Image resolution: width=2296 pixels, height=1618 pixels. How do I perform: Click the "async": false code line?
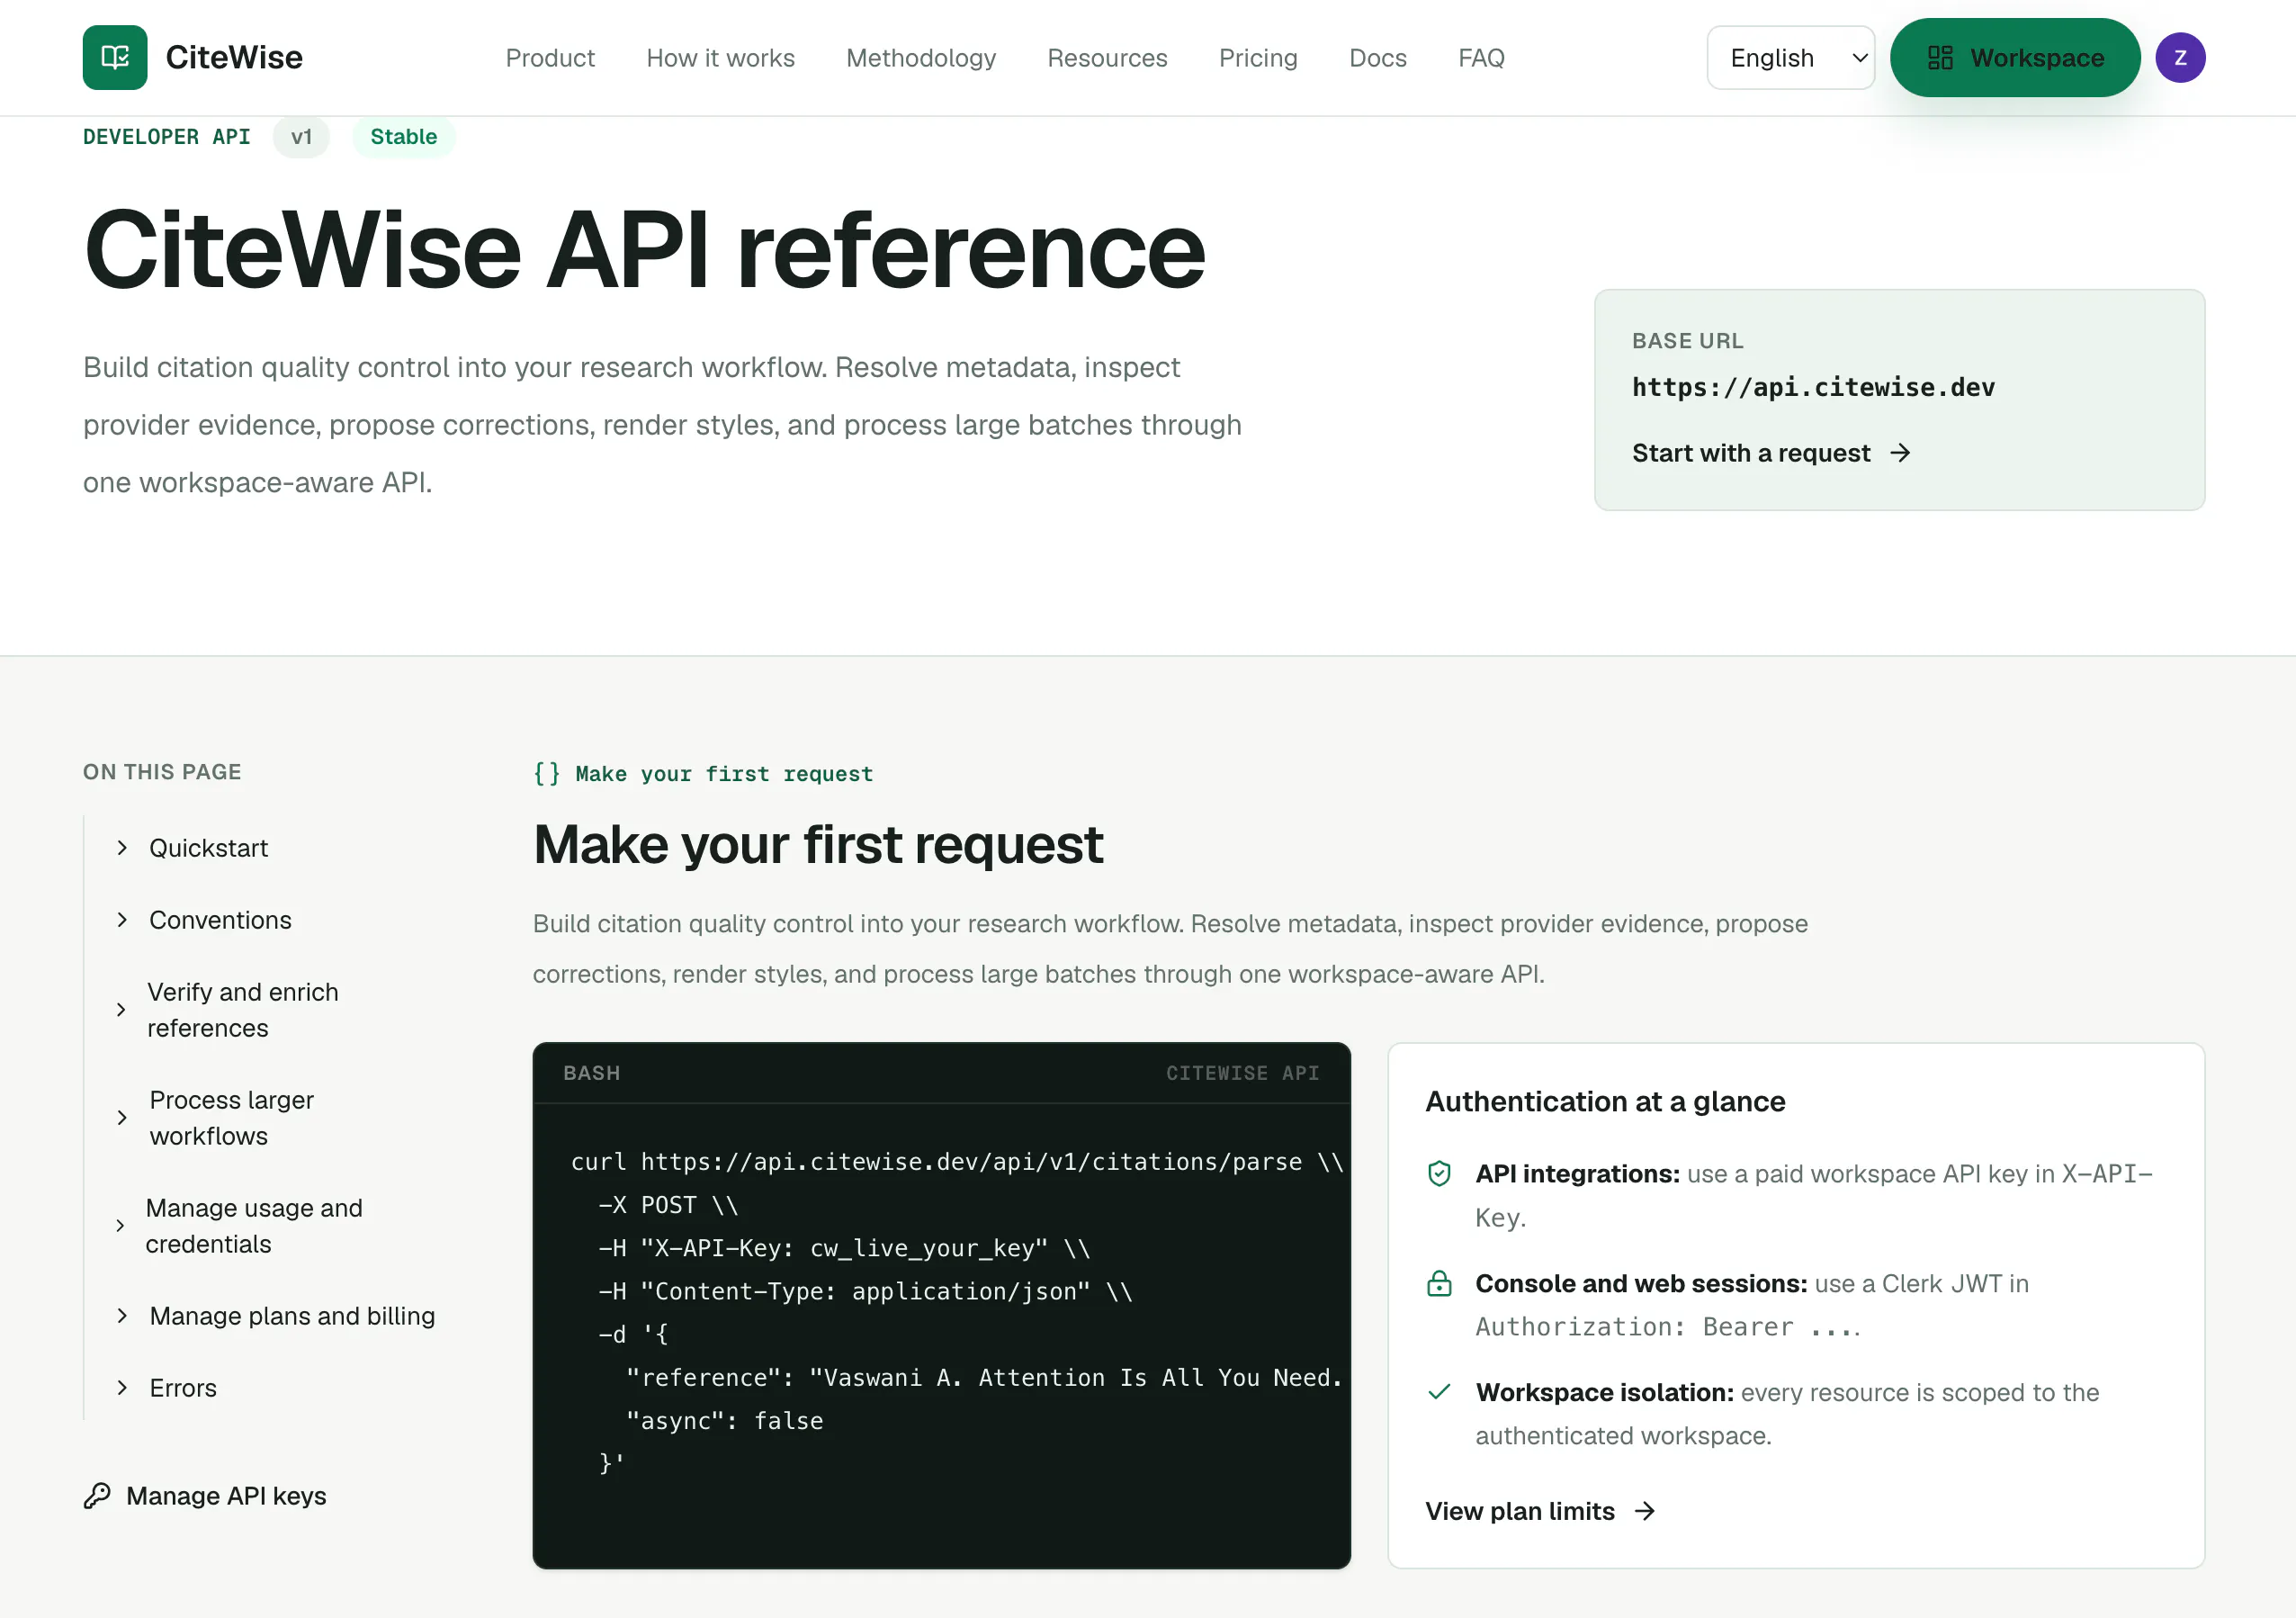pyautogui.click(x=724, y=1421)
